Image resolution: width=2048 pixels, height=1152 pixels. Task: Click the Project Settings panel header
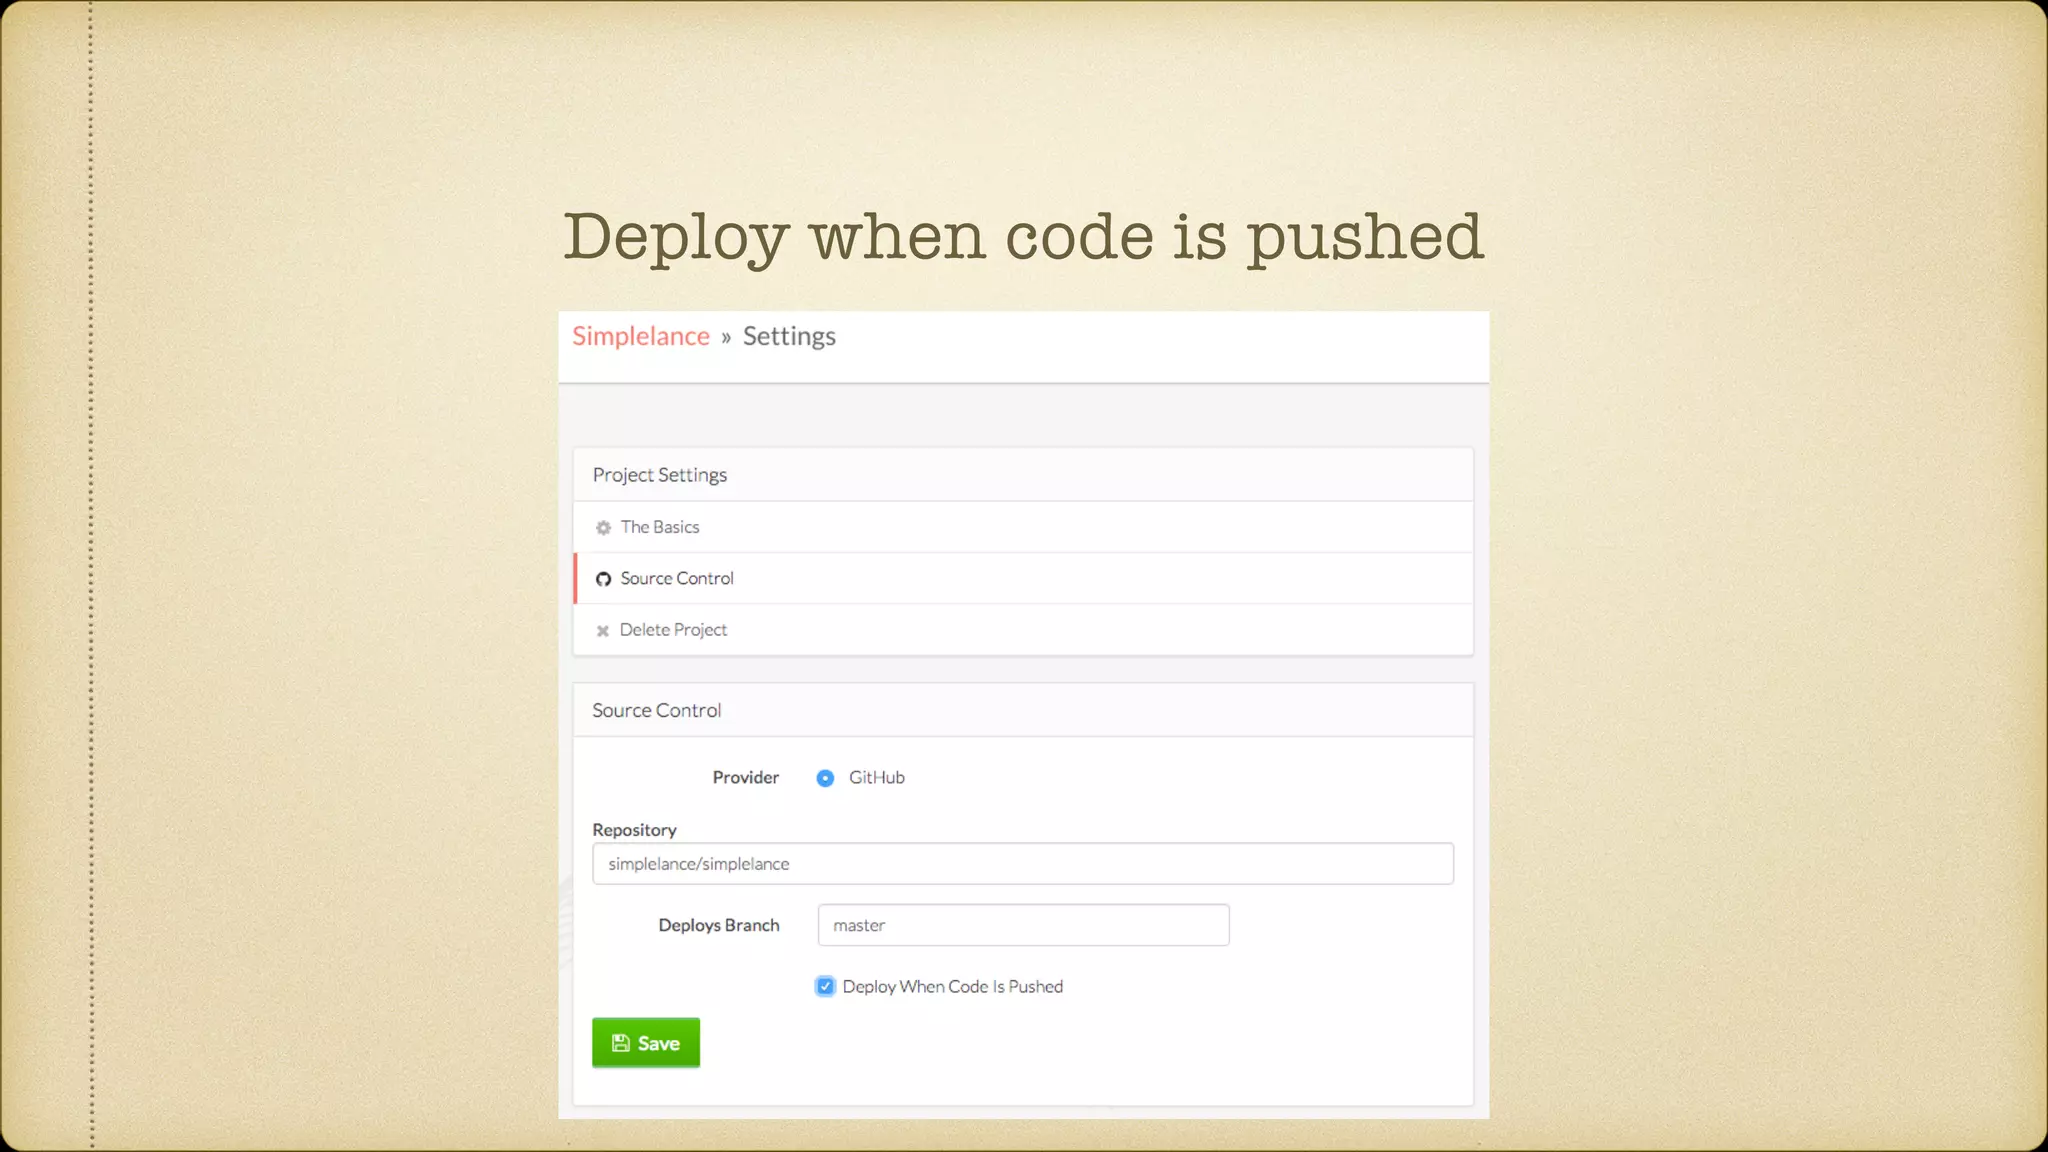point(1023,475)
